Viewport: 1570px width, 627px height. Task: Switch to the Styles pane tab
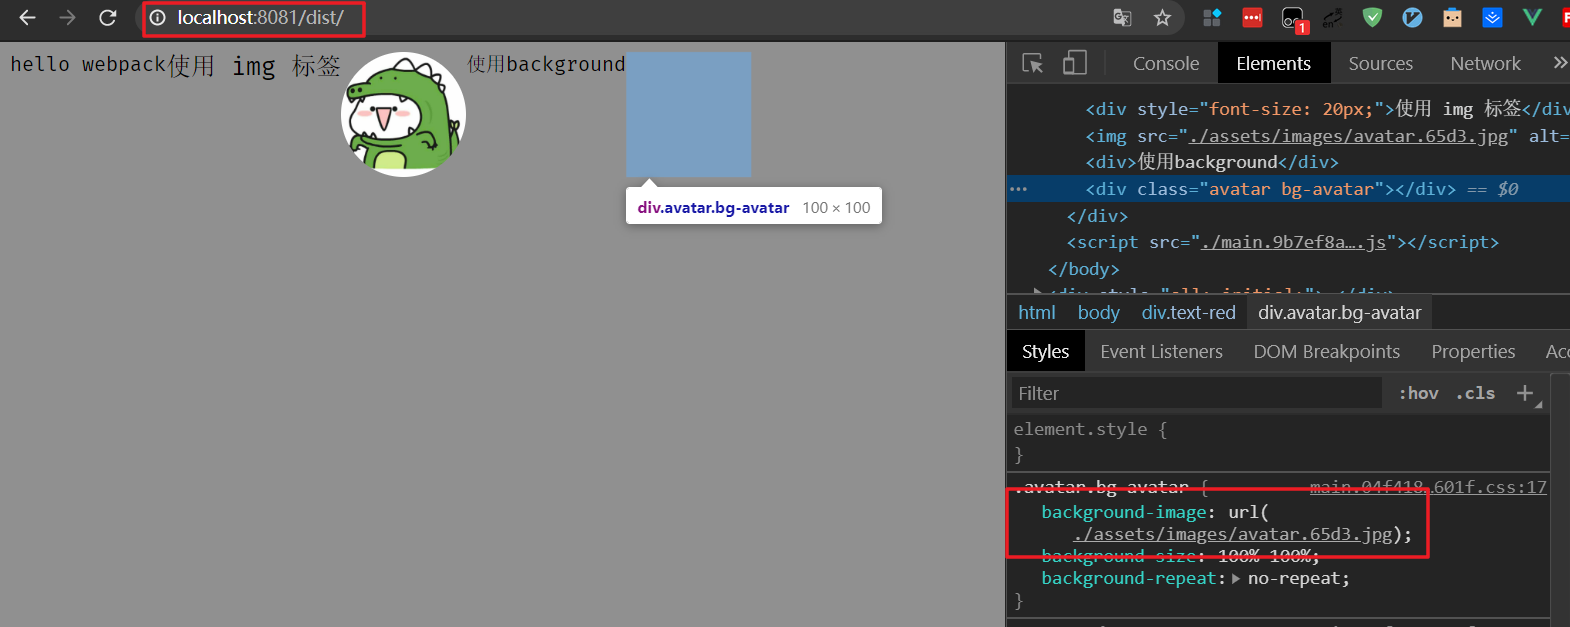pos(1045,352)
